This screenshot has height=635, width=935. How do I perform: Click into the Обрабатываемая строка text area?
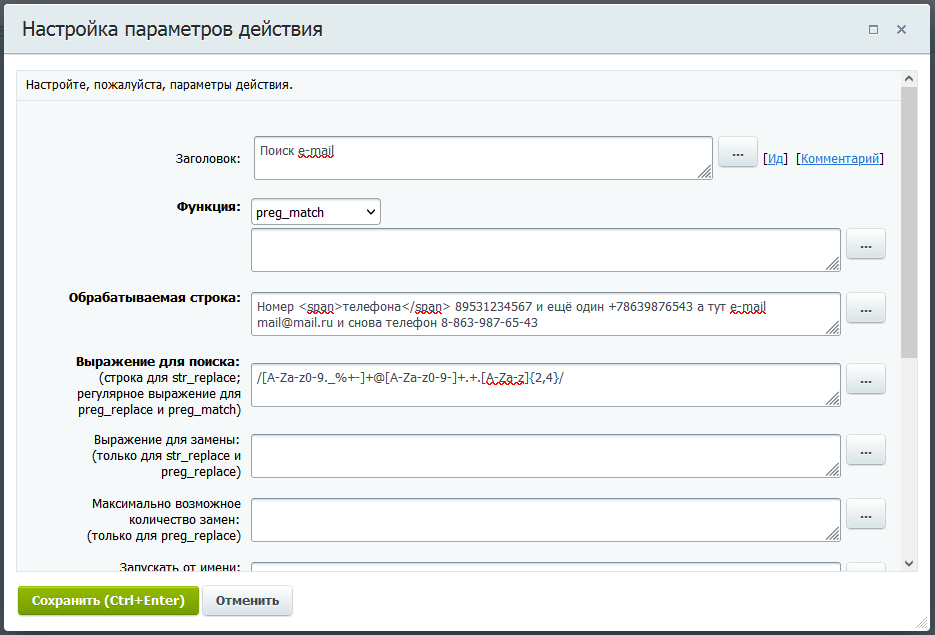coord(545,314)
